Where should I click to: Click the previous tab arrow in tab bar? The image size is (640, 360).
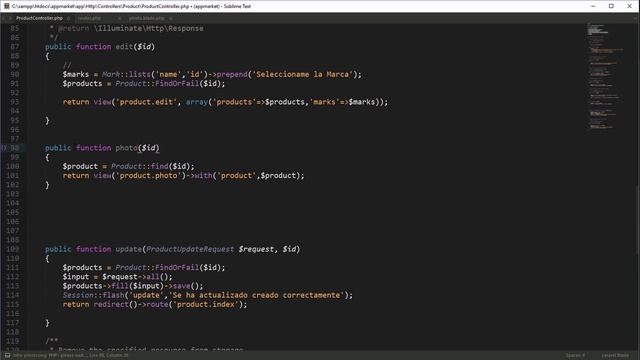[x=4, y=18]
